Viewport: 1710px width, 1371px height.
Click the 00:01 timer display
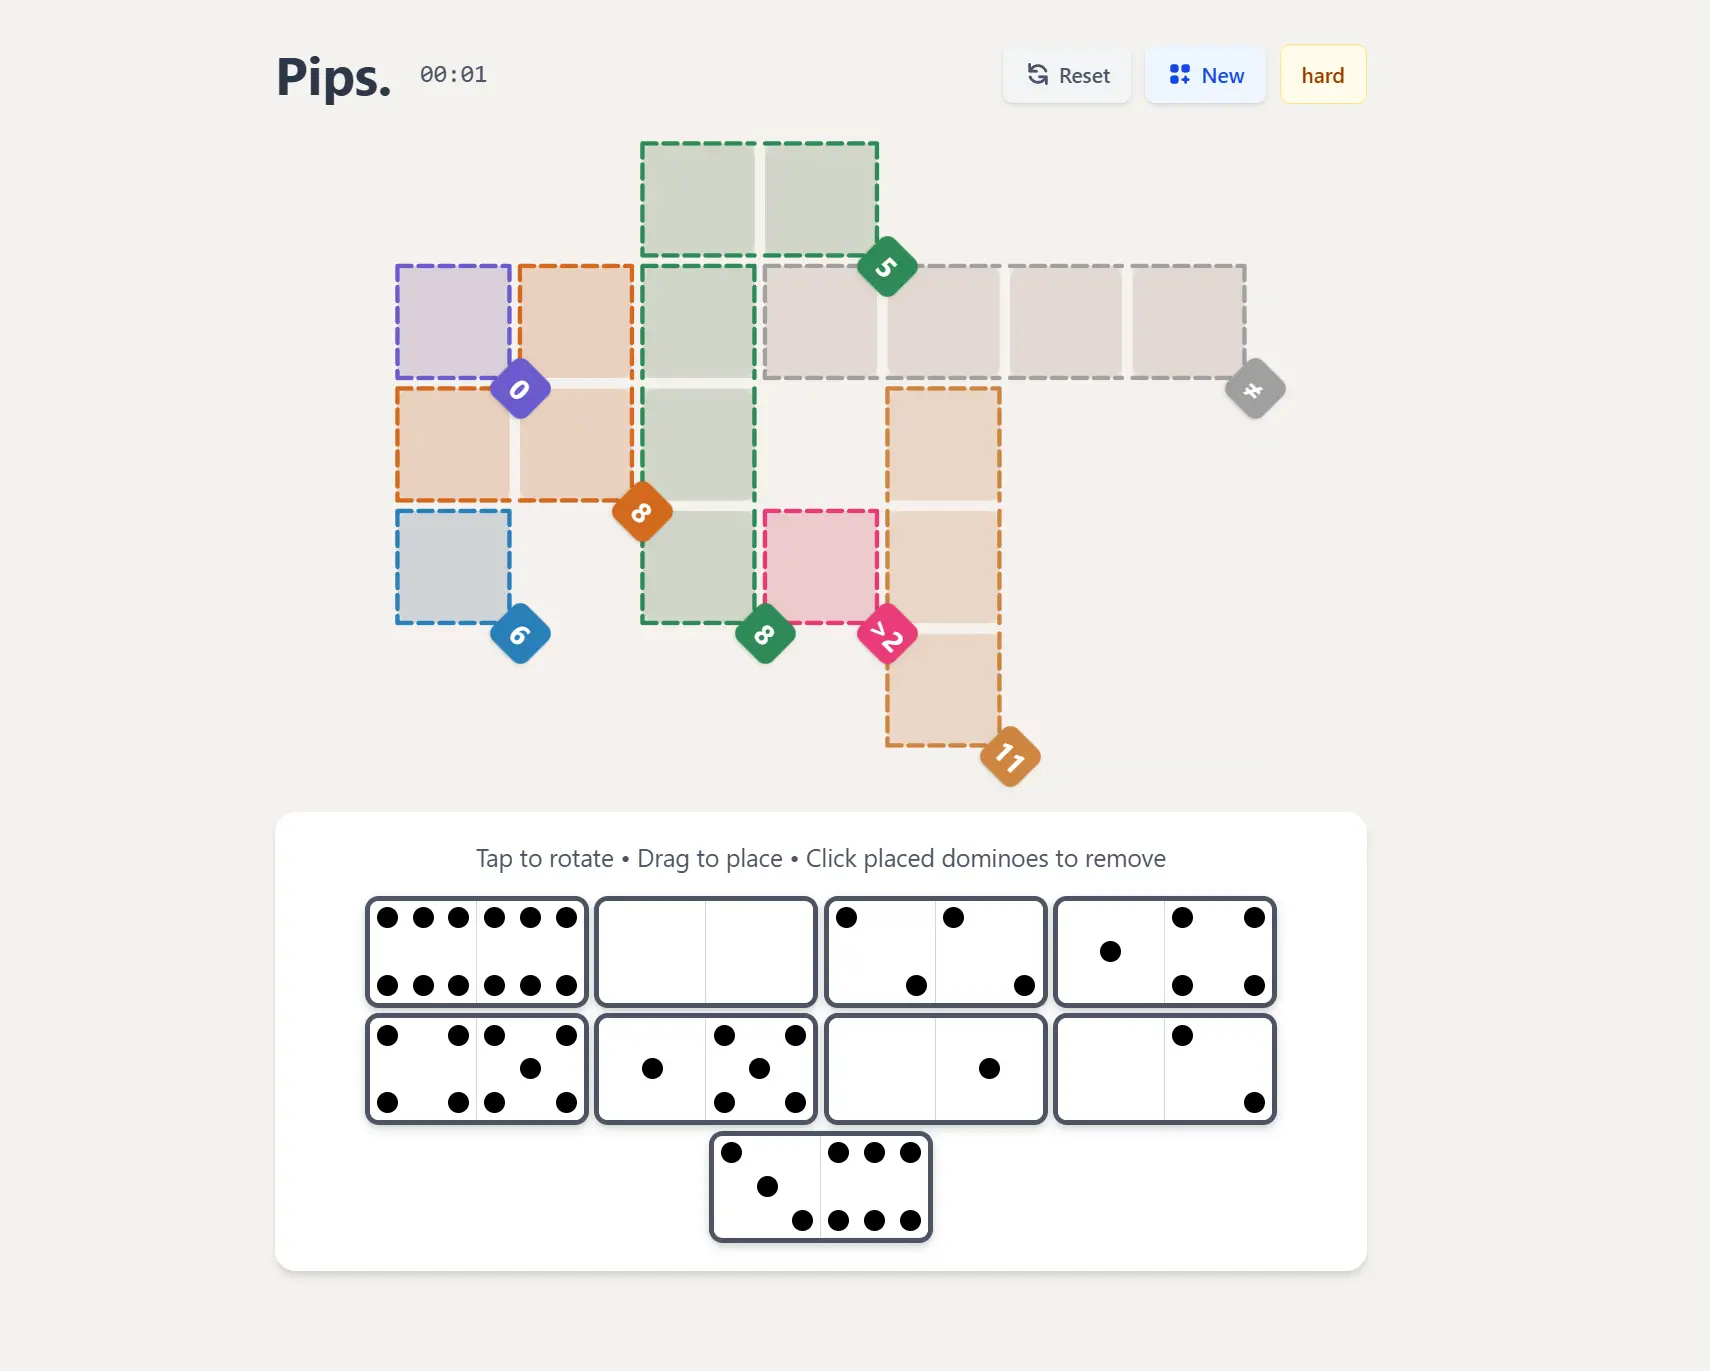click(453, 74)
